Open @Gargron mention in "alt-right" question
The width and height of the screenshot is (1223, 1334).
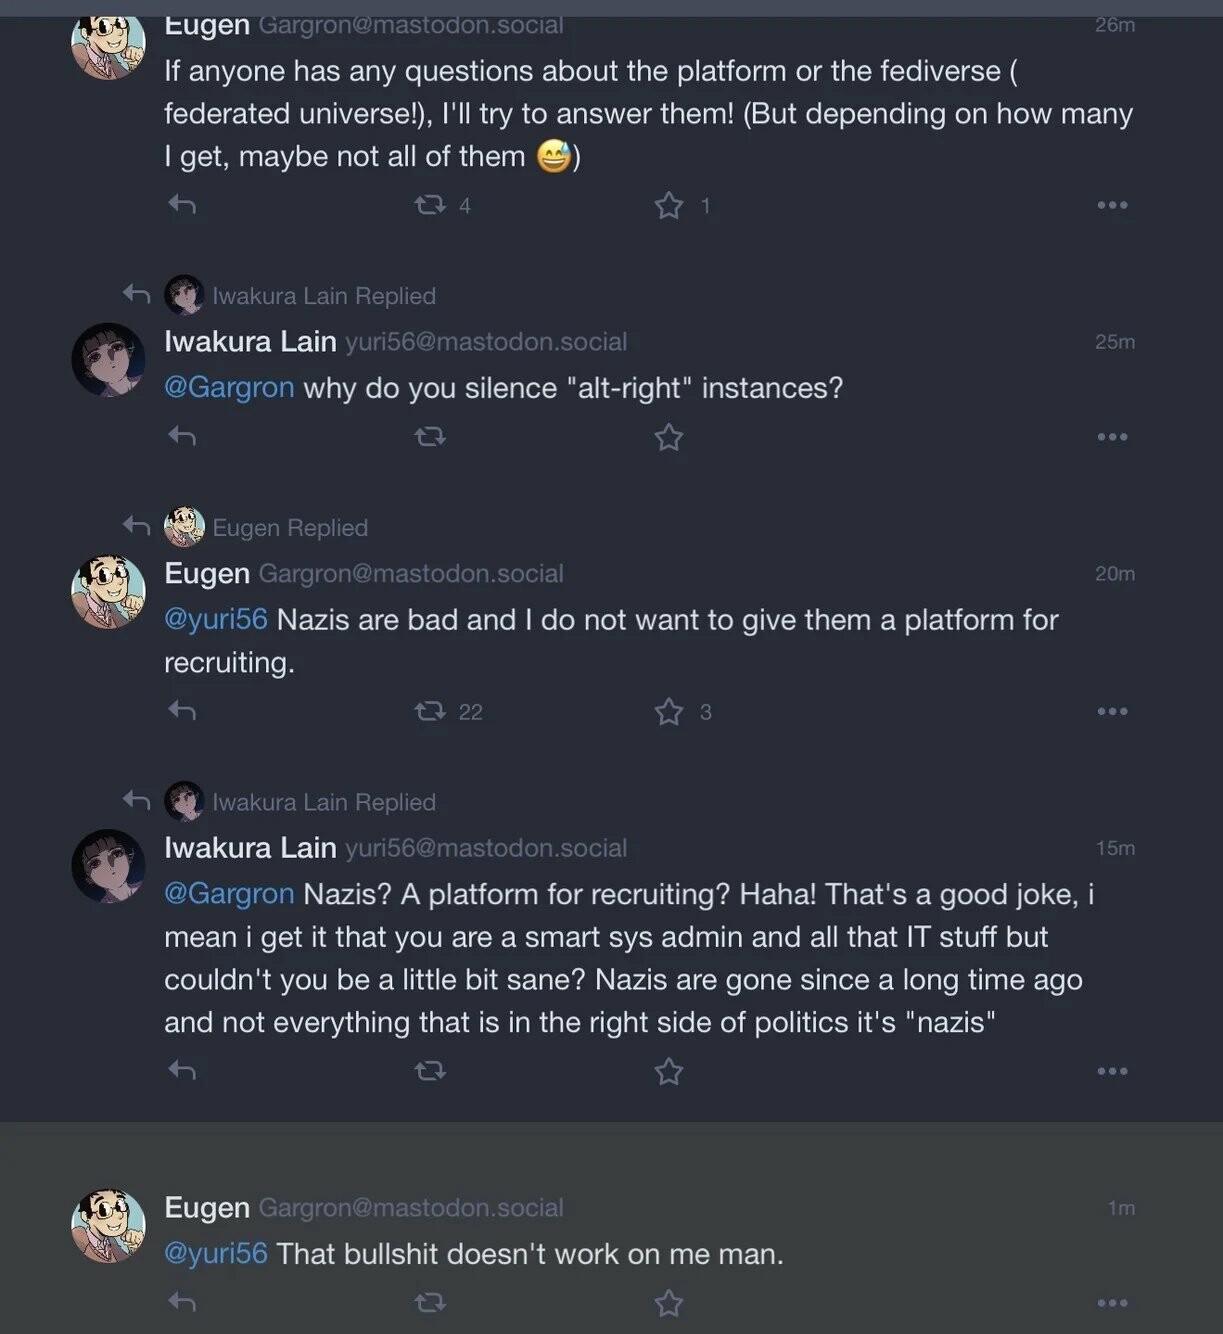(229, 388)
